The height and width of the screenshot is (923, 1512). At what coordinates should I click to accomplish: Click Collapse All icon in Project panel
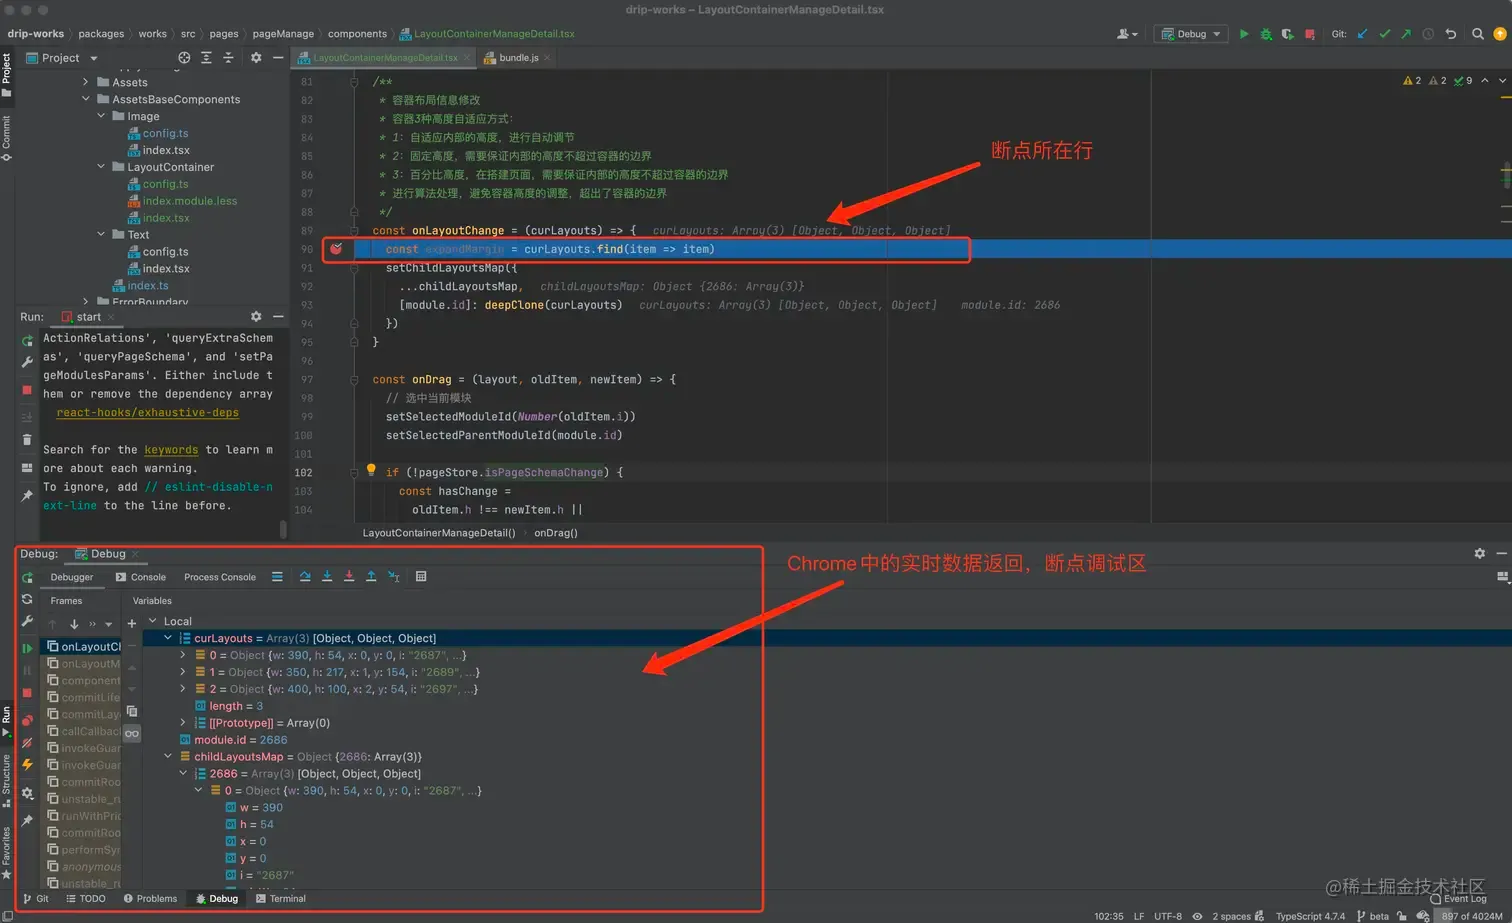pyautogui.click(x=228, y=58)
